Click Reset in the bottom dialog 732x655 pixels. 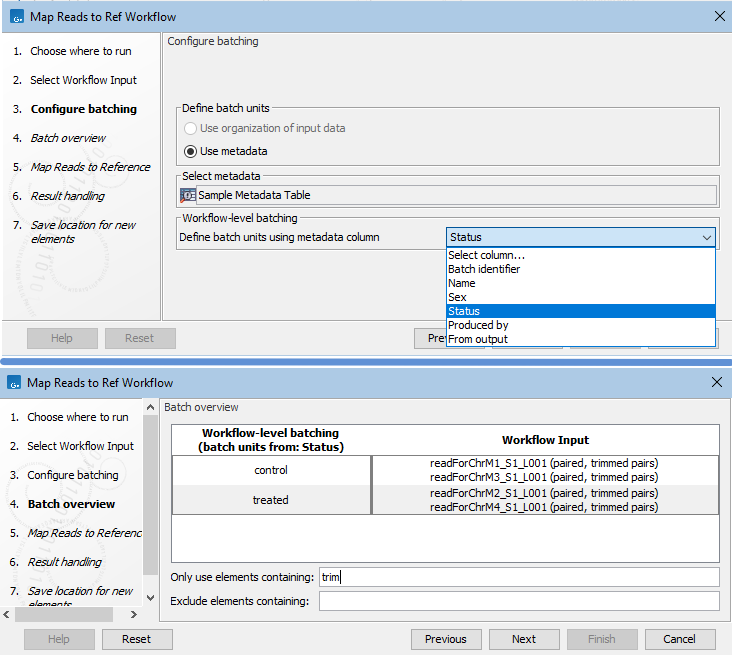pos(136,639)
